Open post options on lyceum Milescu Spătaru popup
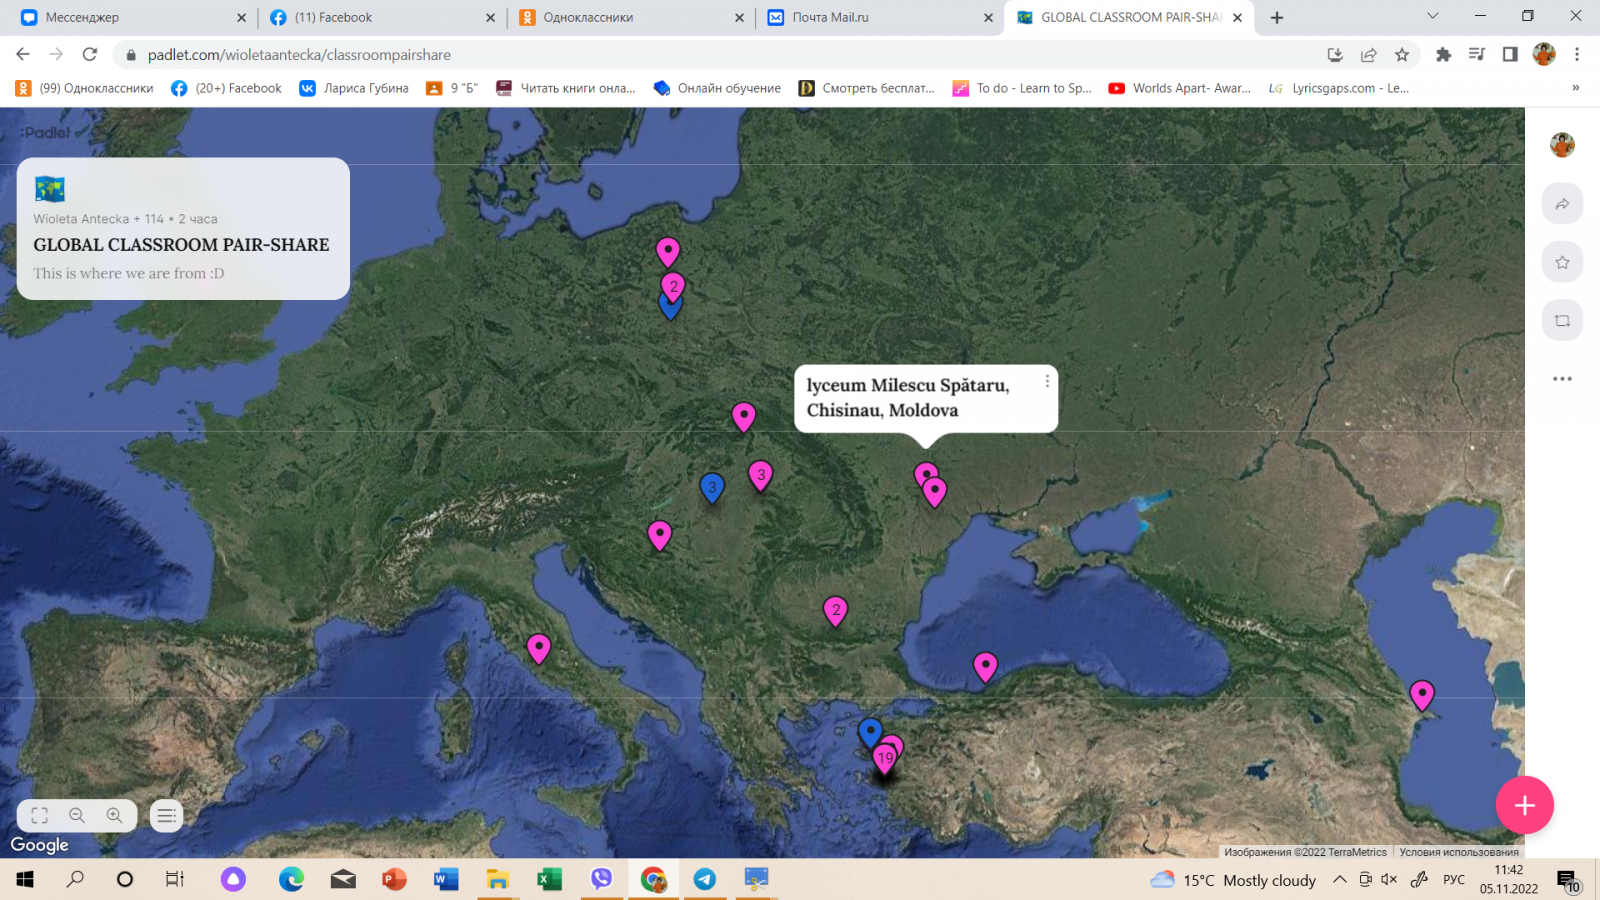Screen dimensions: 1600x900 click(x=1047, y=381)
